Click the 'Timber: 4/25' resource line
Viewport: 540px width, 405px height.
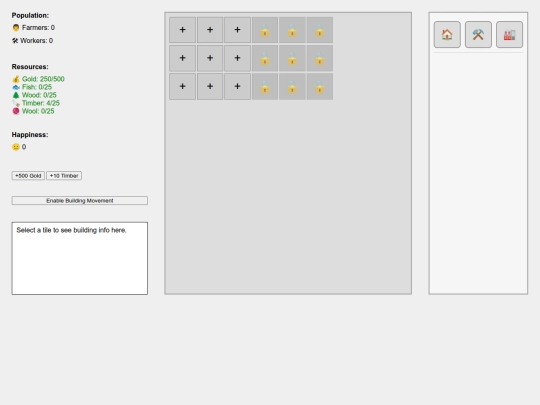(36, 103)
